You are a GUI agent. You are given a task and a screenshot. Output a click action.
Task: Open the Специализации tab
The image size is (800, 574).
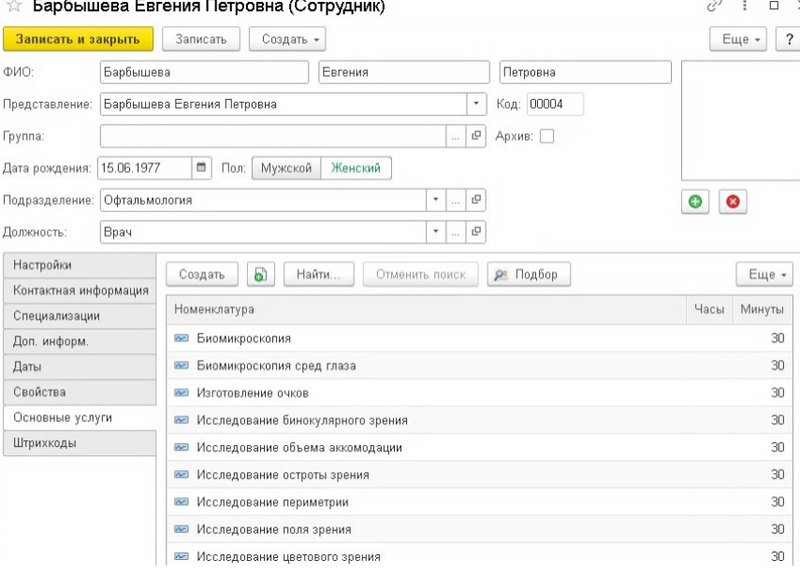[80, 316]
